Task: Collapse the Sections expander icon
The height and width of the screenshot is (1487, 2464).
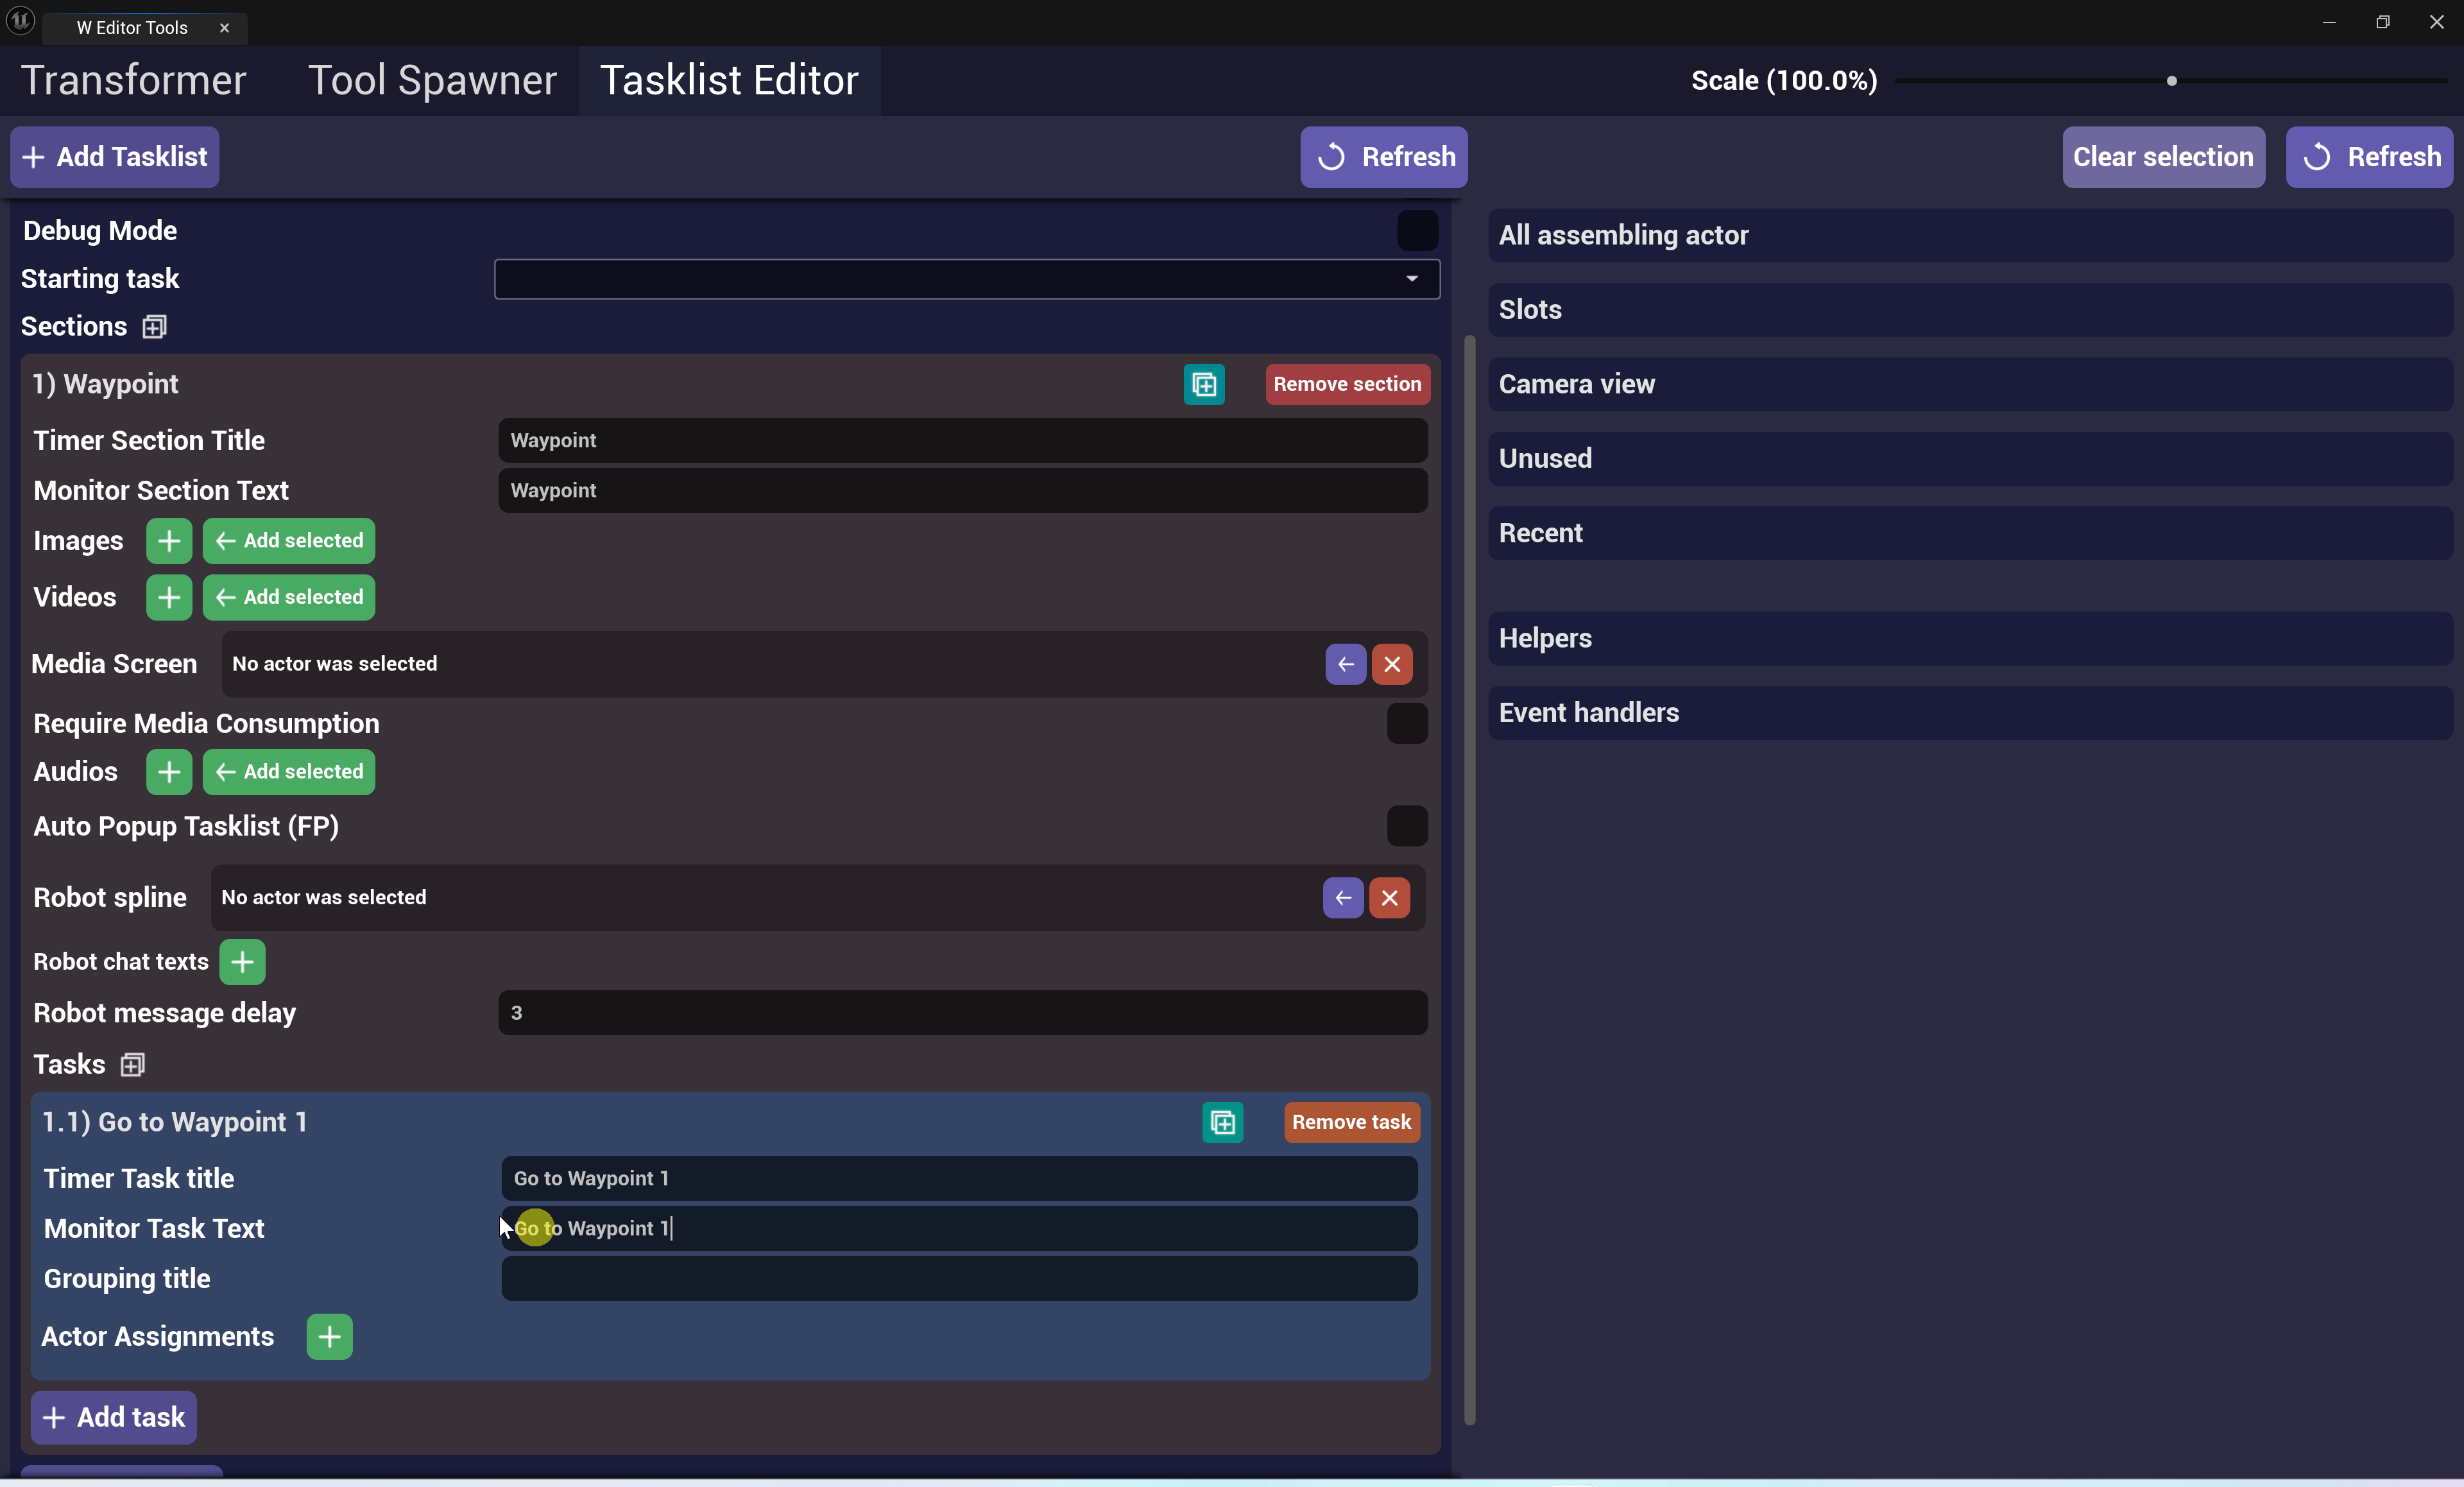Action: pyautogui.click(x=154, y=327)
